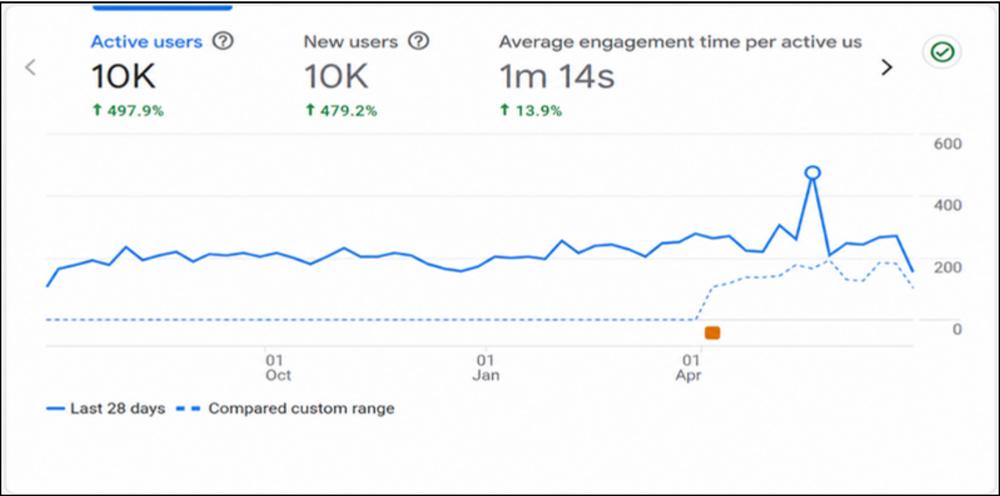Select Average engagement time metric tab
The image size is (1000, 496).
tap(680, 42)
